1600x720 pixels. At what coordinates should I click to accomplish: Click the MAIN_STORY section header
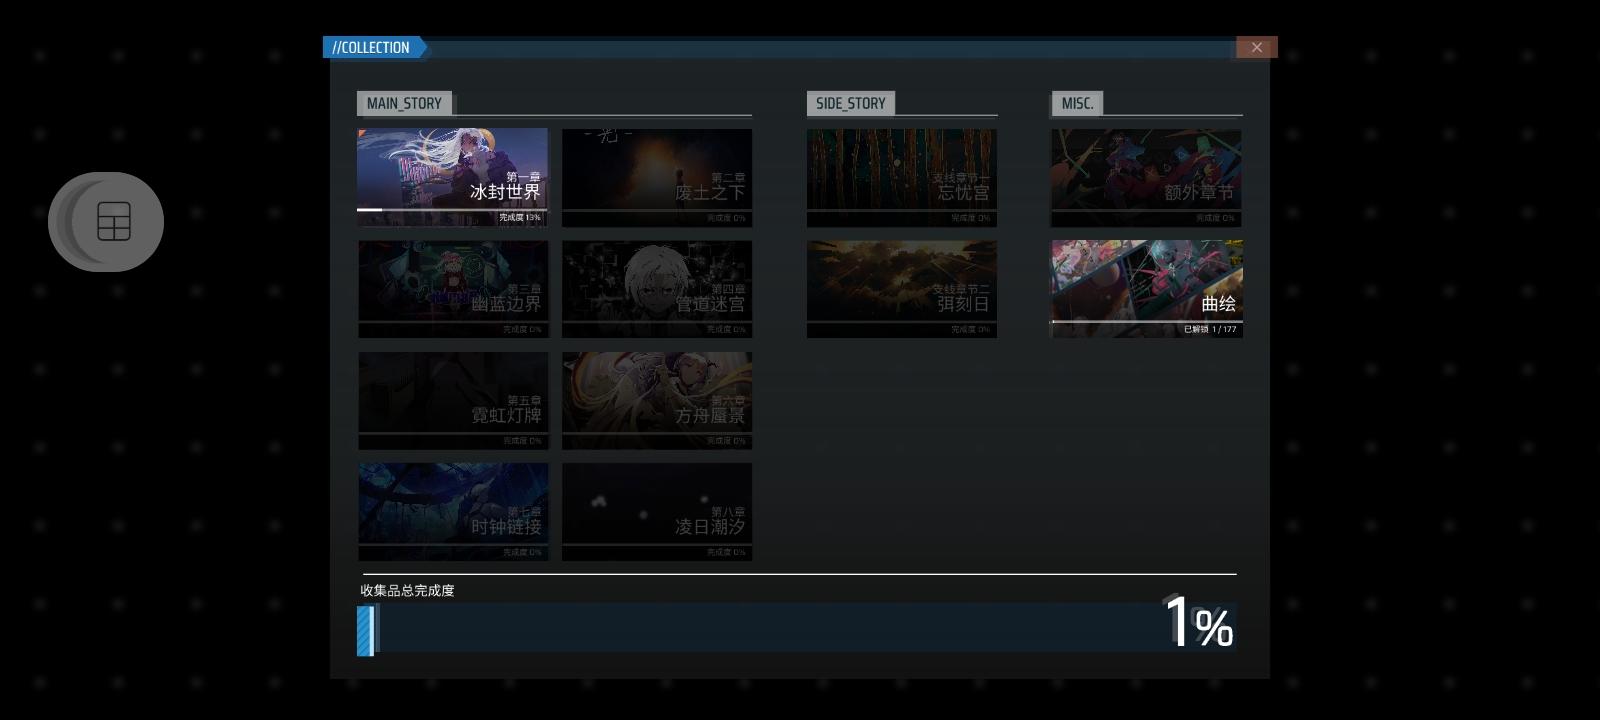(x=404, y=103)
